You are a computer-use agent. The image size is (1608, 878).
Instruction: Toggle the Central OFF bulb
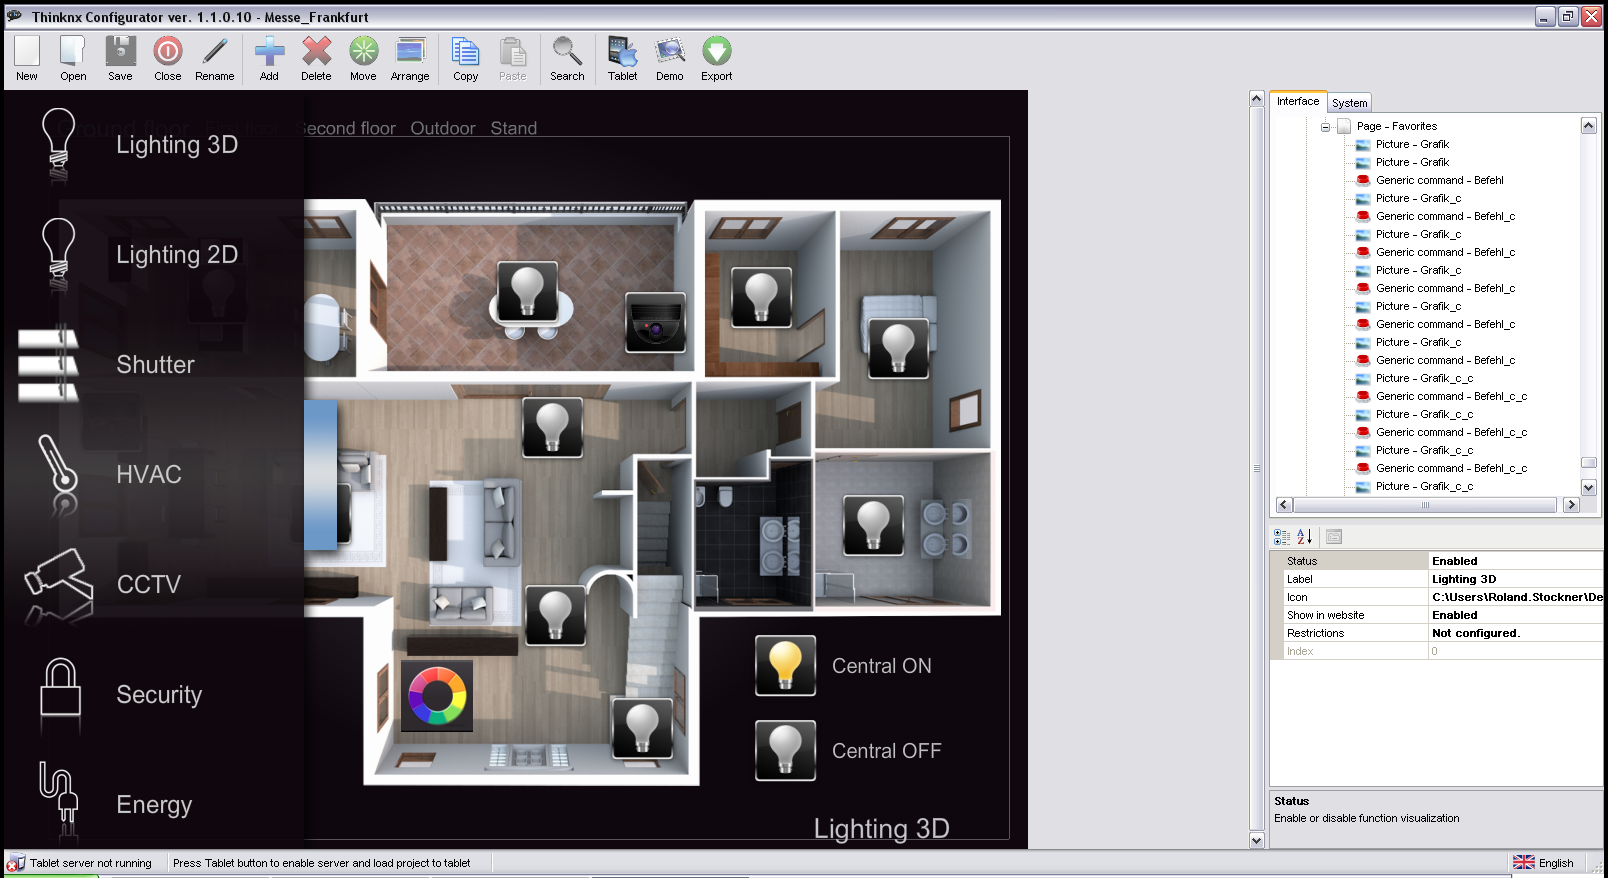click(x=785, y=750)
